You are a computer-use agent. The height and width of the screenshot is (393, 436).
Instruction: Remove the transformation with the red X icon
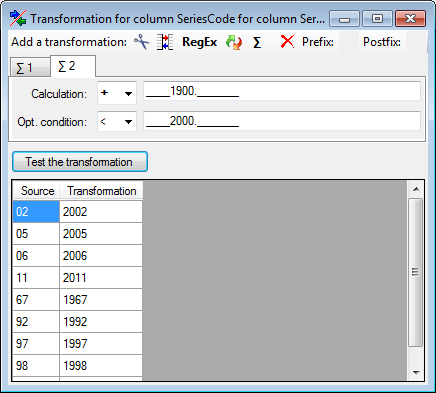pyautogui.click(x=287, y=42)
